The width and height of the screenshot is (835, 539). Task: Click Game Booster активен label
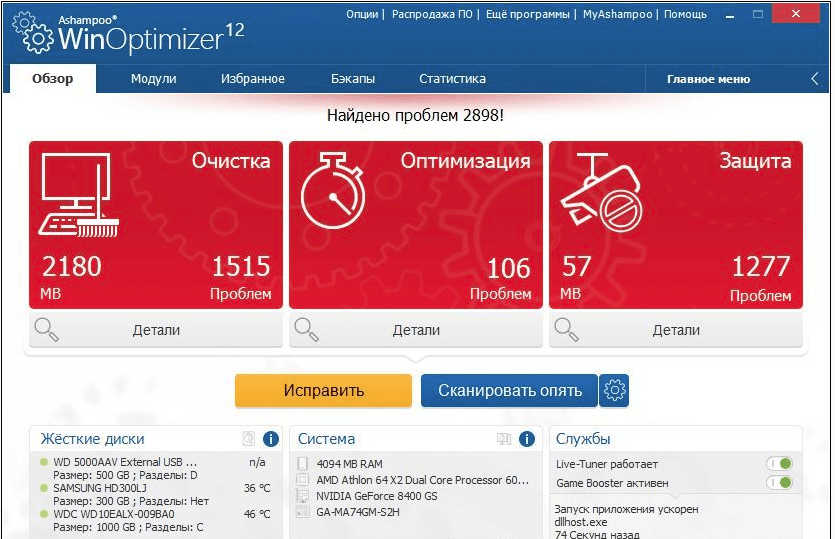tap(612, 483)
